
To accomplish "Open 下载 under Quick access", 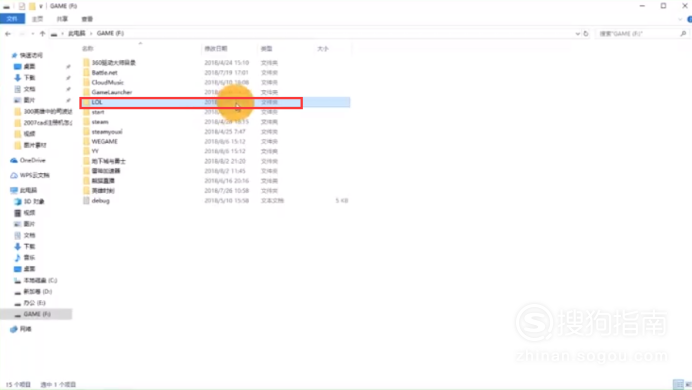I will coord(29,78).
